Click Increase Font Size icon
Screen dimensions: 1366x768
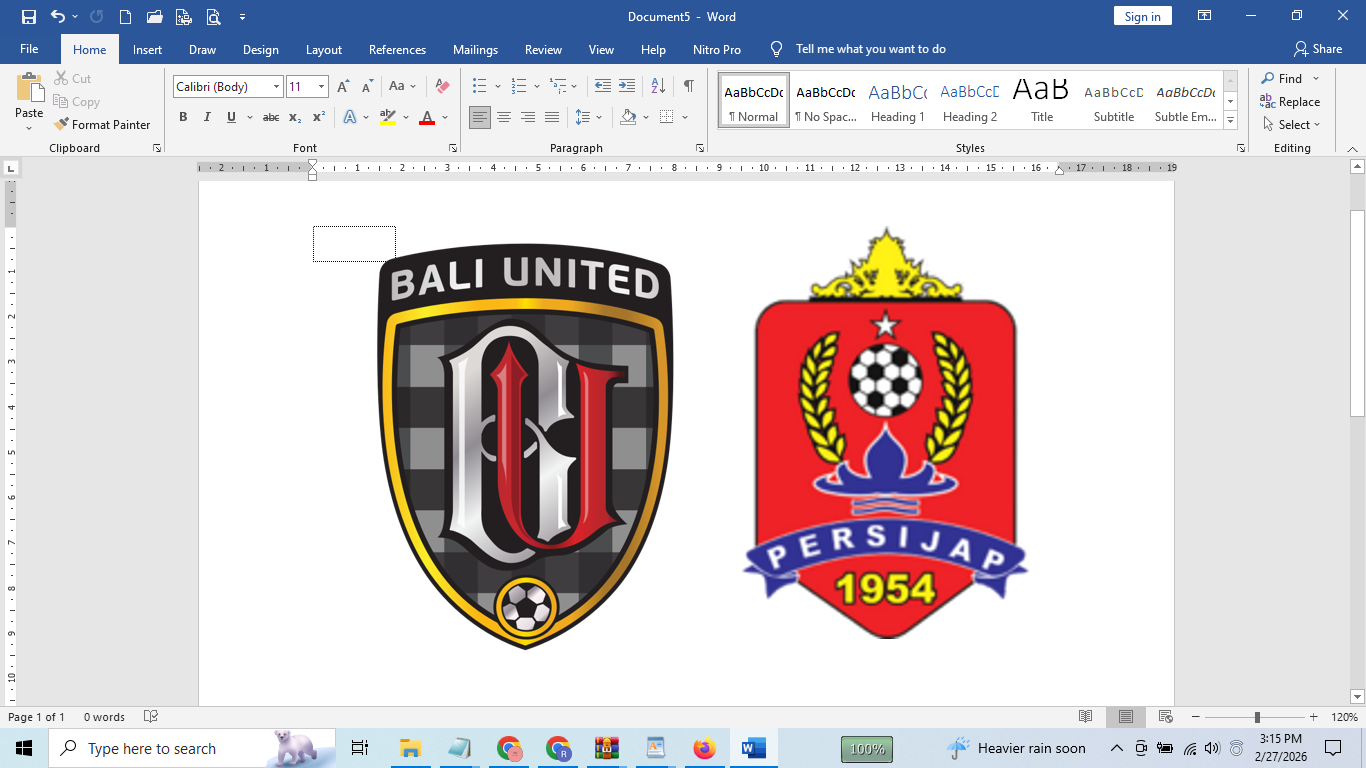pos(343,87)
